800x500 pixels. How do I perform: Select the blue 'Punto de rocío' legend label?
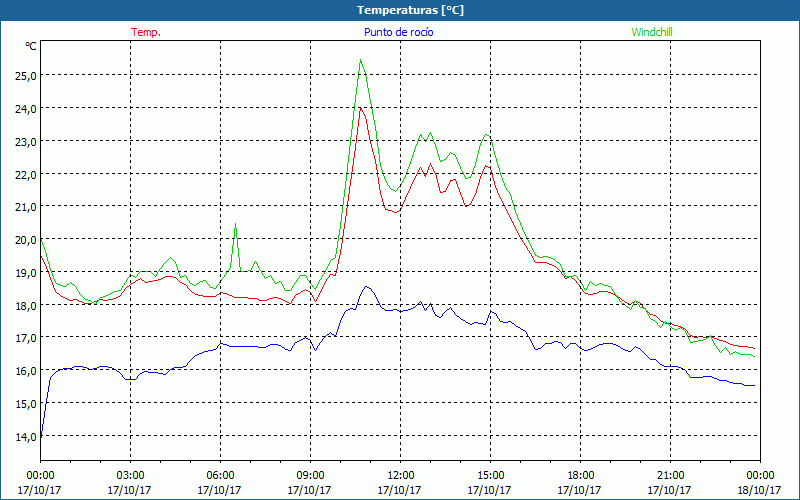[398, 32]
